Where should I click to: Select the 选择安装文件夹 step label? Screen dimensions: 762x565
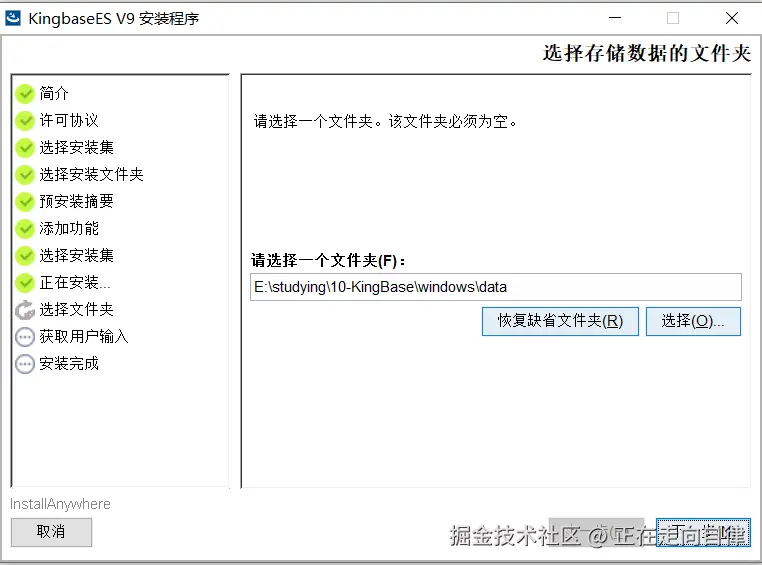click(x=91, y=174)
